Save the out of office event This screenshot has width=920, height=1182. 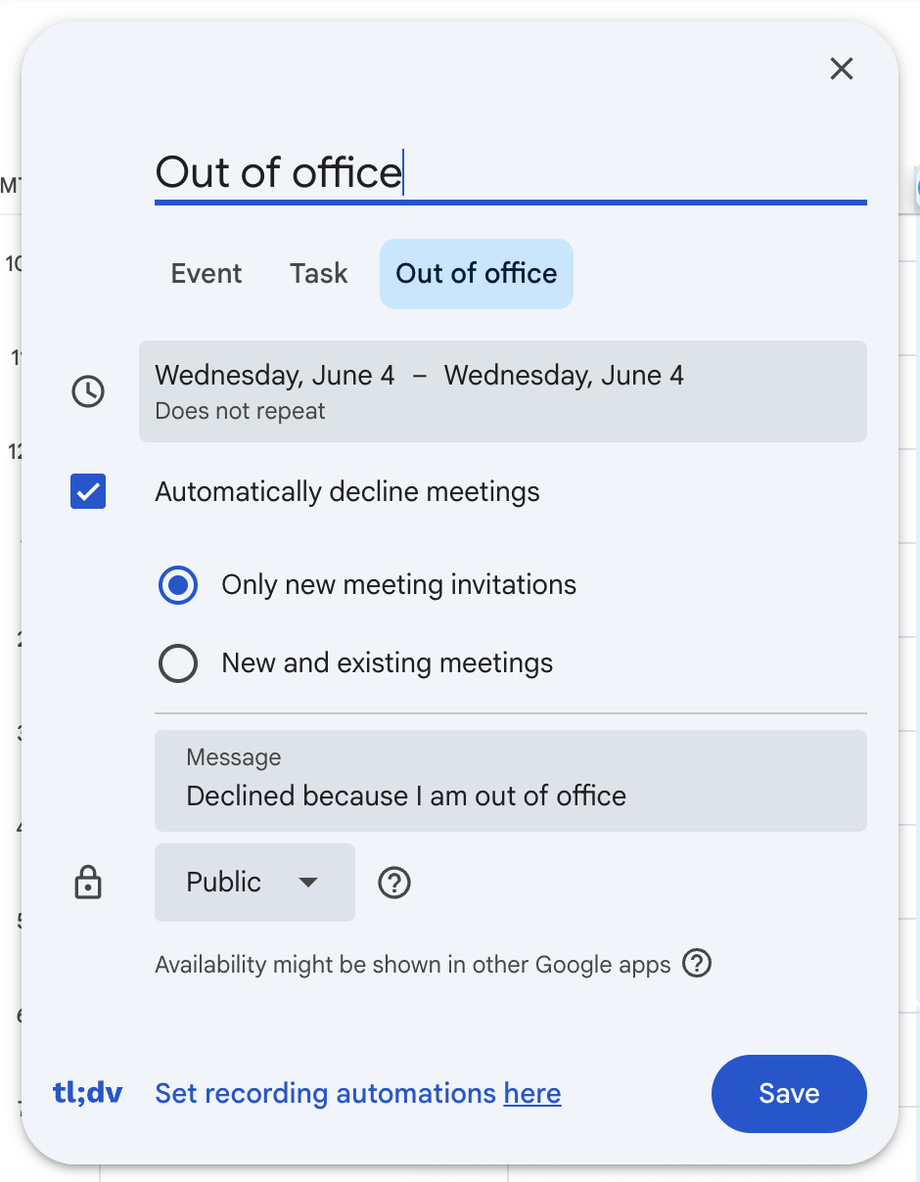tap(788, 1093)
